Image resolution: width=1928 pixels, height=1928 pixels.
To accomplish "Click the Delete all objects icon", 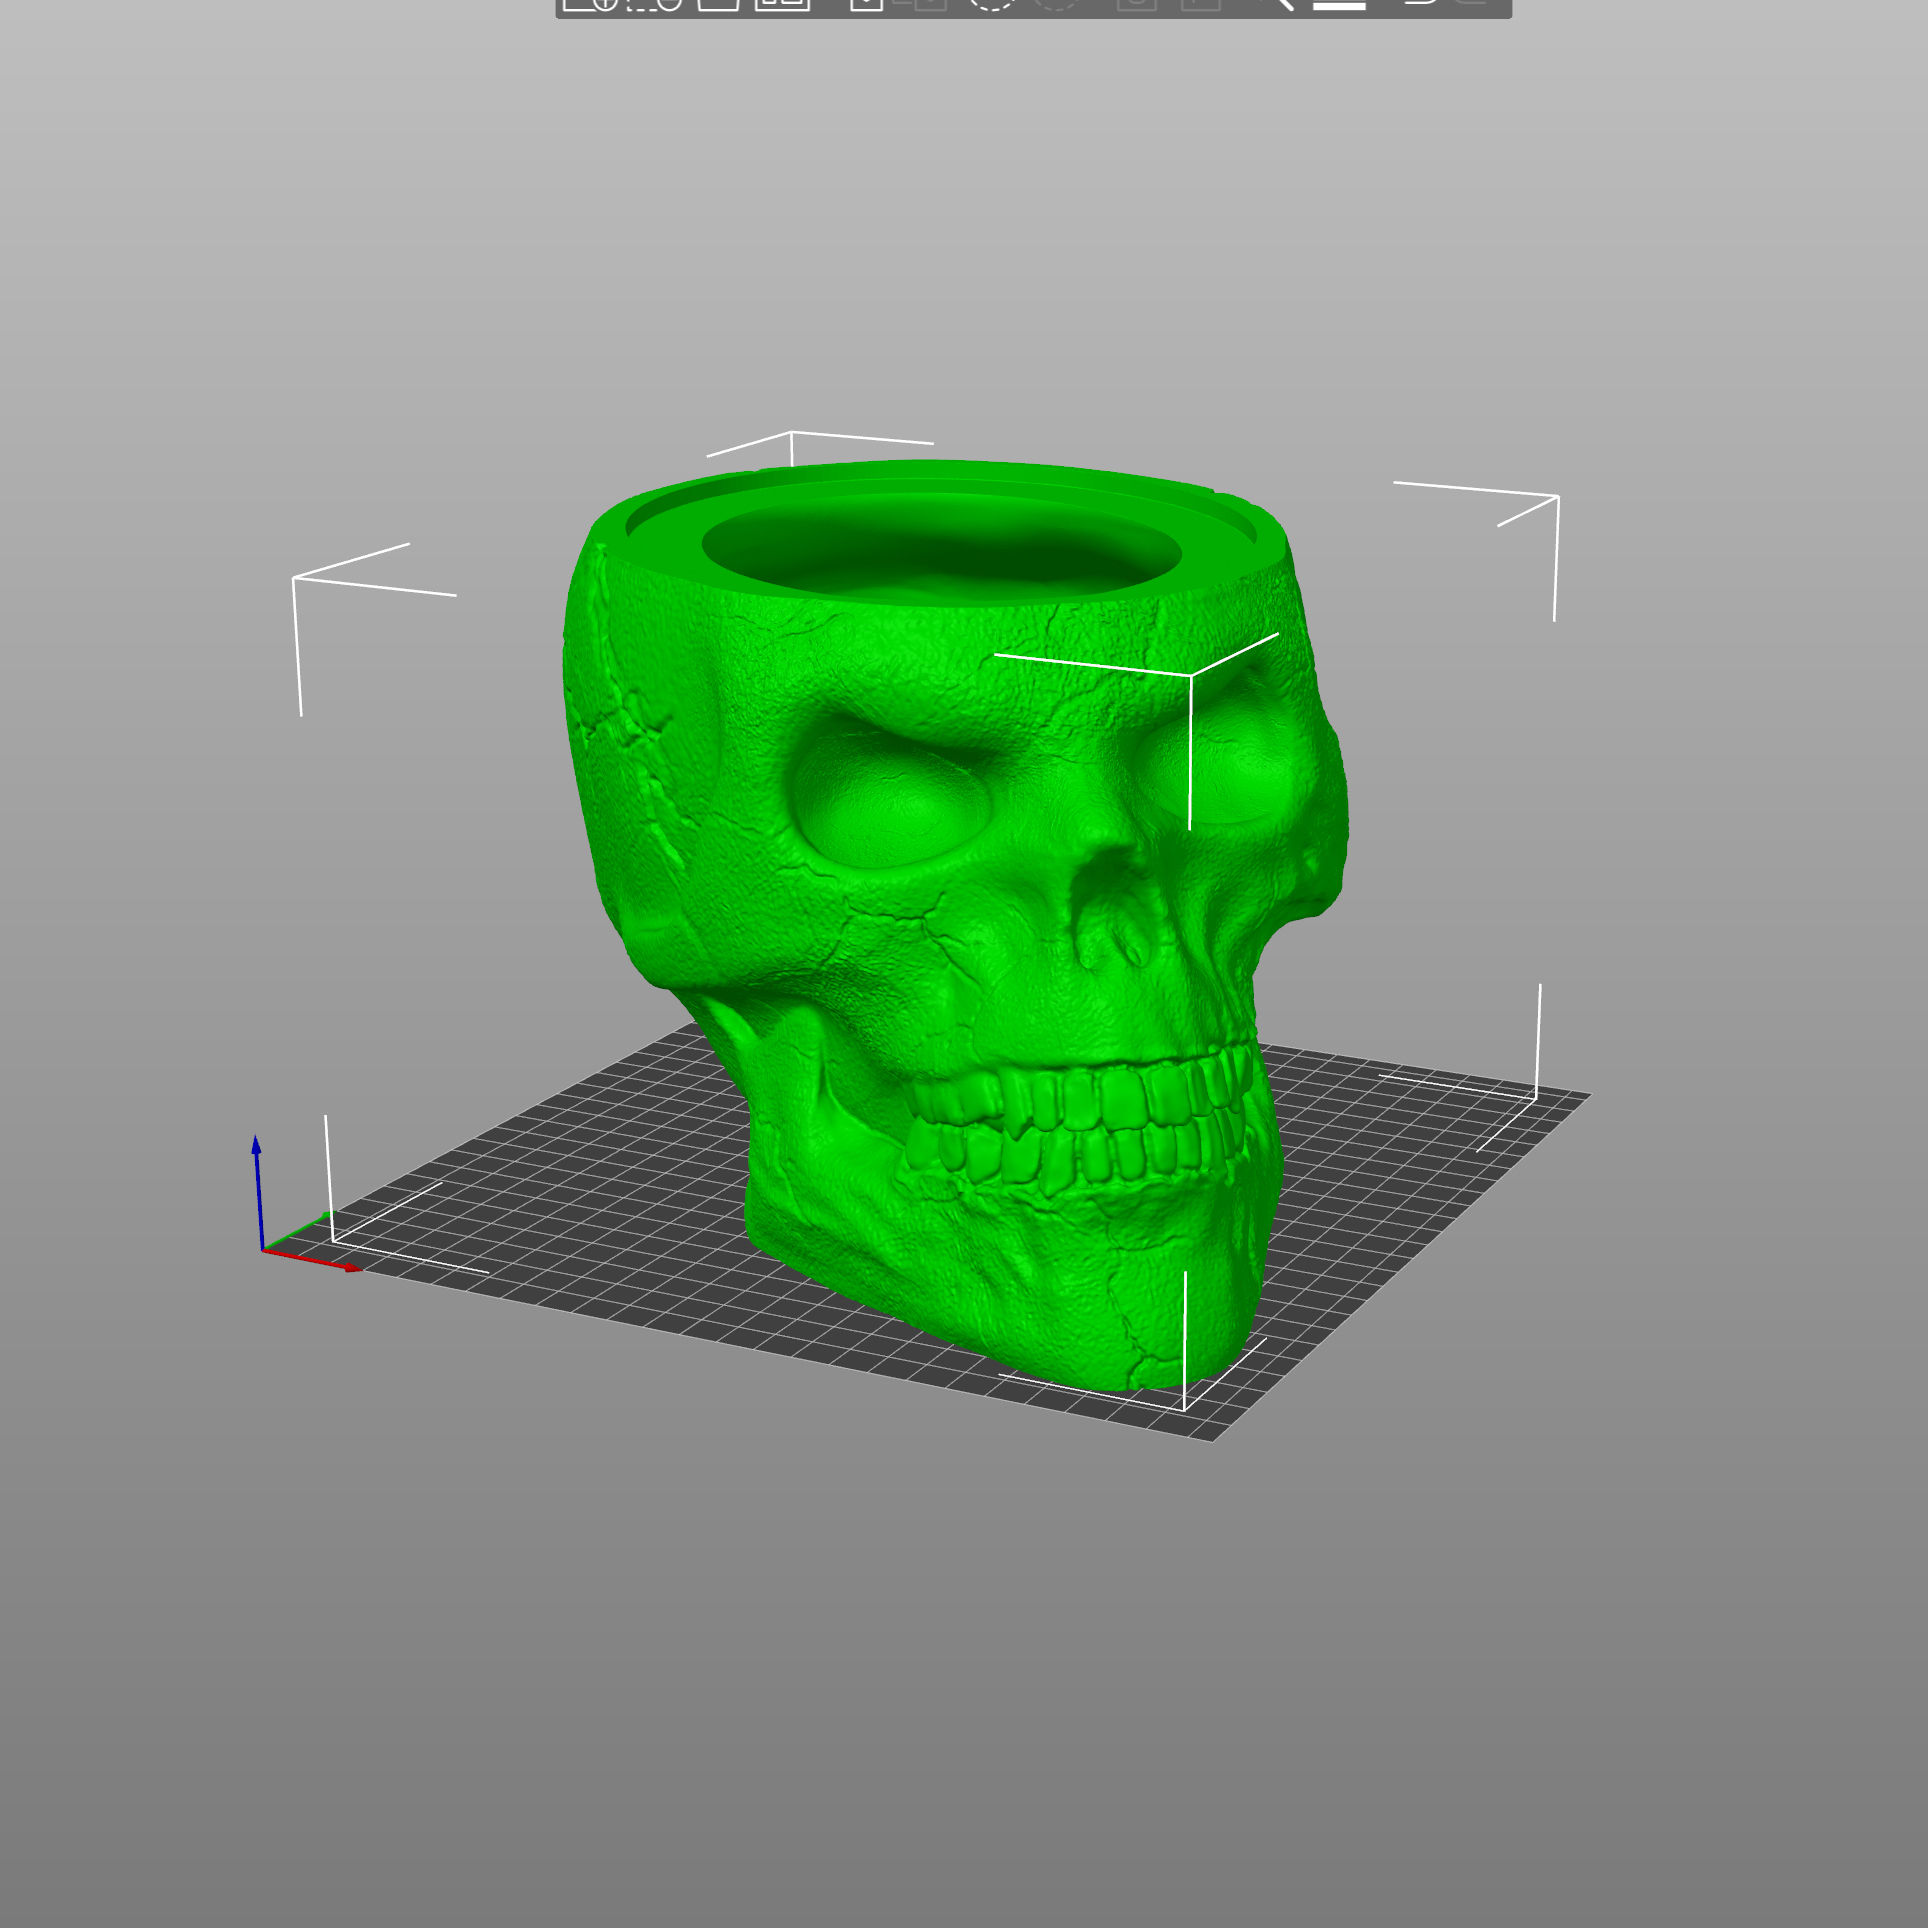I will click(718, 3).
